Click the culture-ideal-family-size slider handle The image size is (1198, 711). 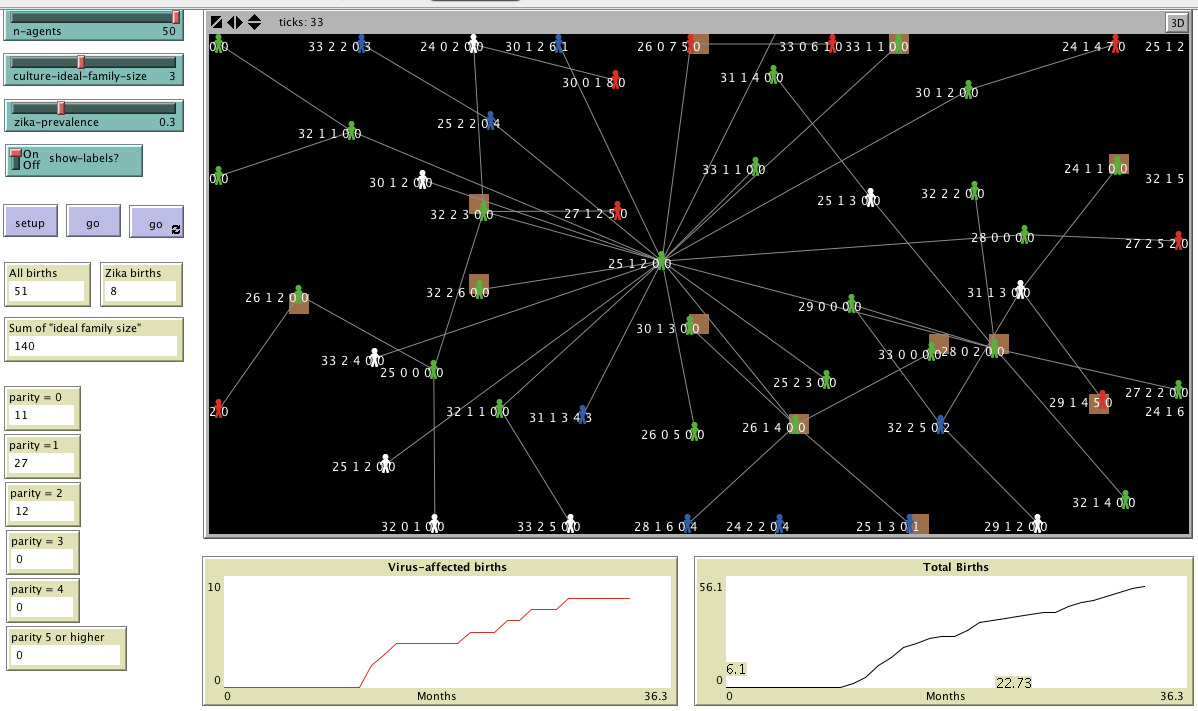[82, 62]
